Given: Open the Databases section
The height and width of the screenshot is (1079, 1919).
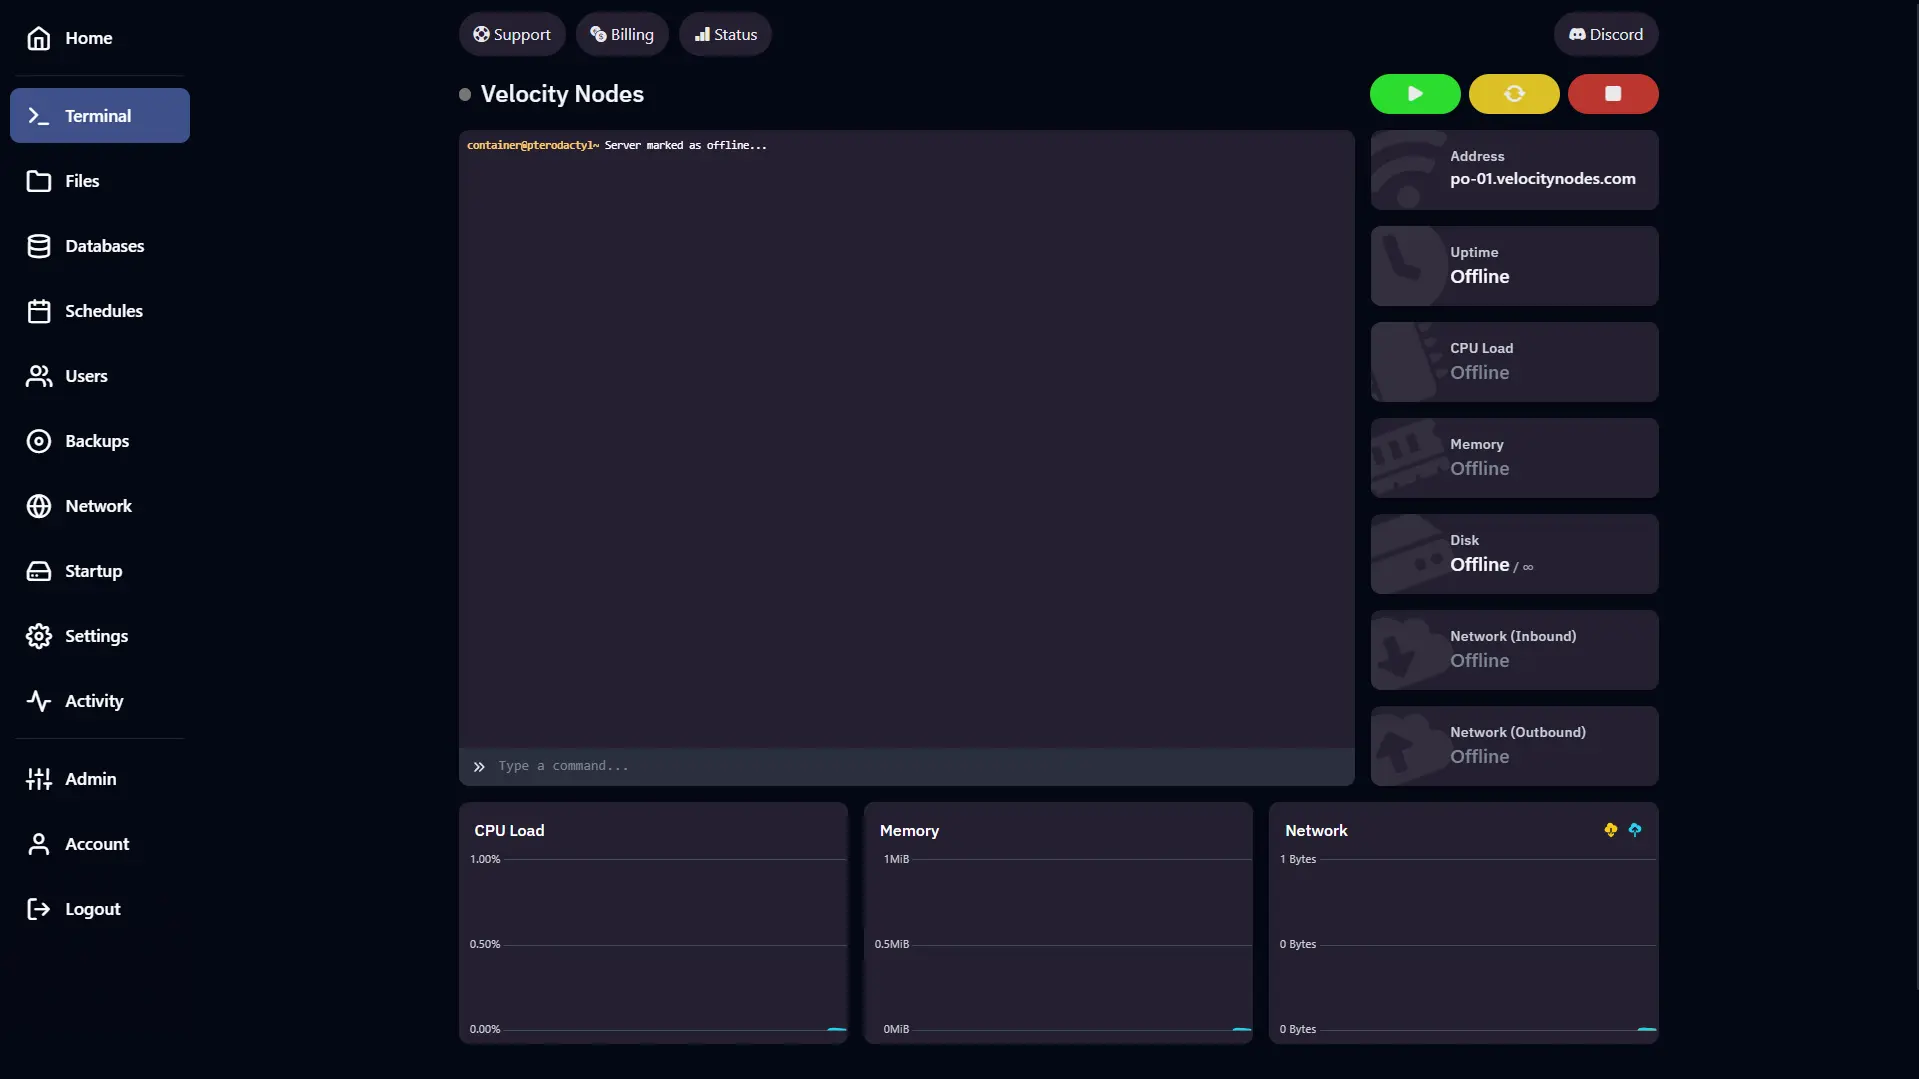Looking at the screenshot, I should (99, 245).
